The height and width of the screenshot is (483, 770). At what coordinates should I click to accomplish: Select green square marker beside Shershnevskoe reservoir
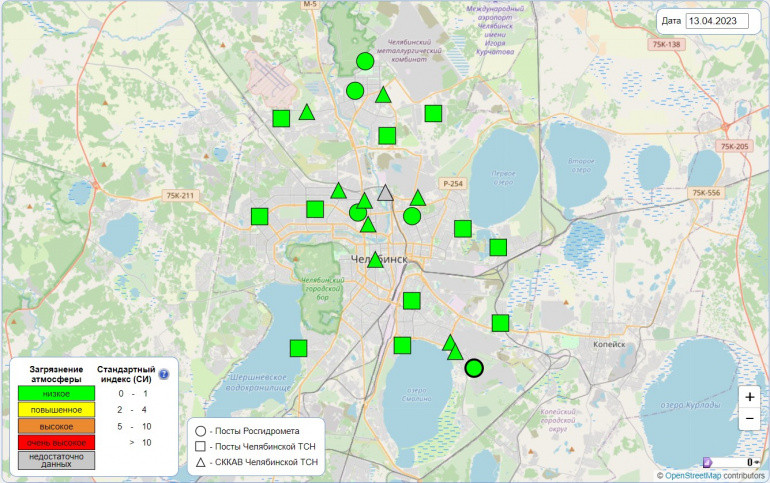[298, 348]
